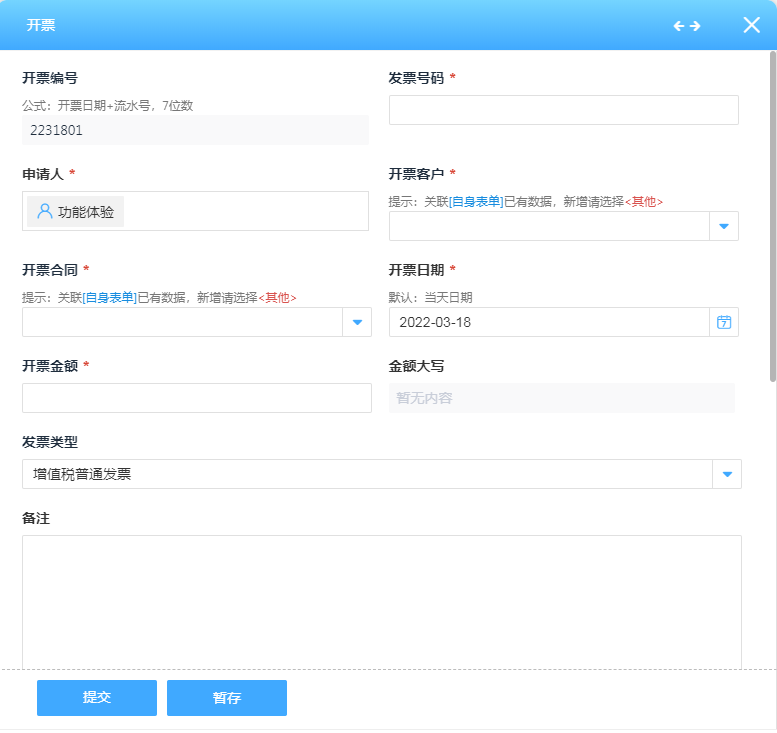Click the user icon in 功能体验 tag
Screen dimensions: 777x733
click(44, 212)
